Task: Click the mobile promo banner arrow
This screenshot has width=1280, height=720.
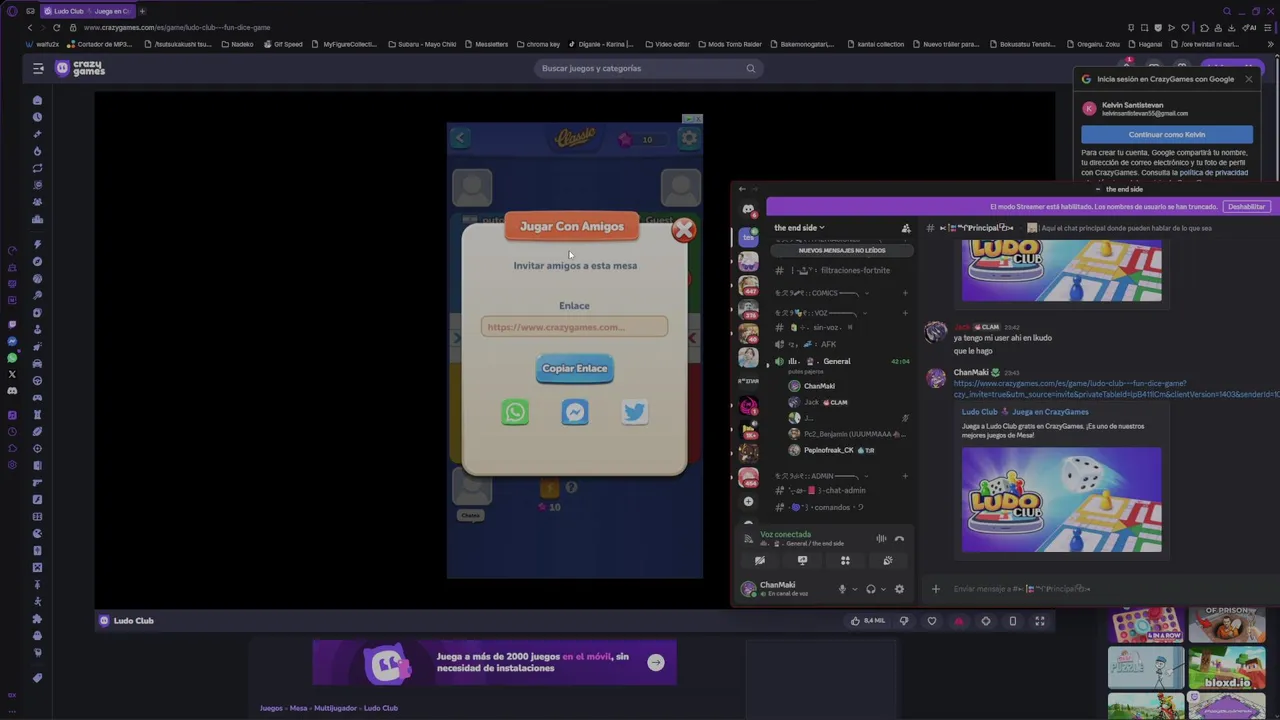Action: coord(656,662)
